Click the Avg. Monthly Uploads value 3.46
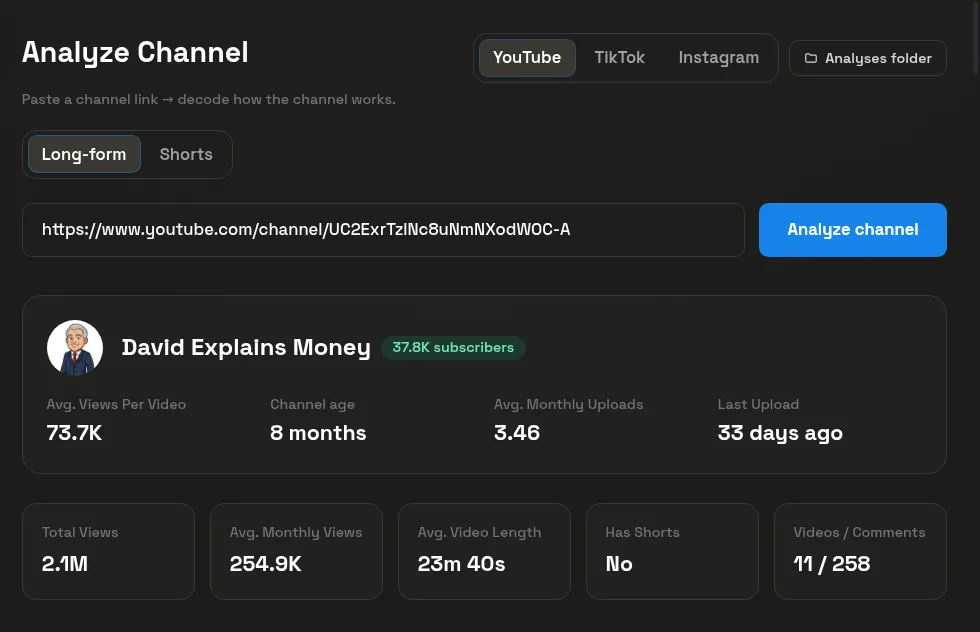The image size is (980, 632). tap(517, 433)
